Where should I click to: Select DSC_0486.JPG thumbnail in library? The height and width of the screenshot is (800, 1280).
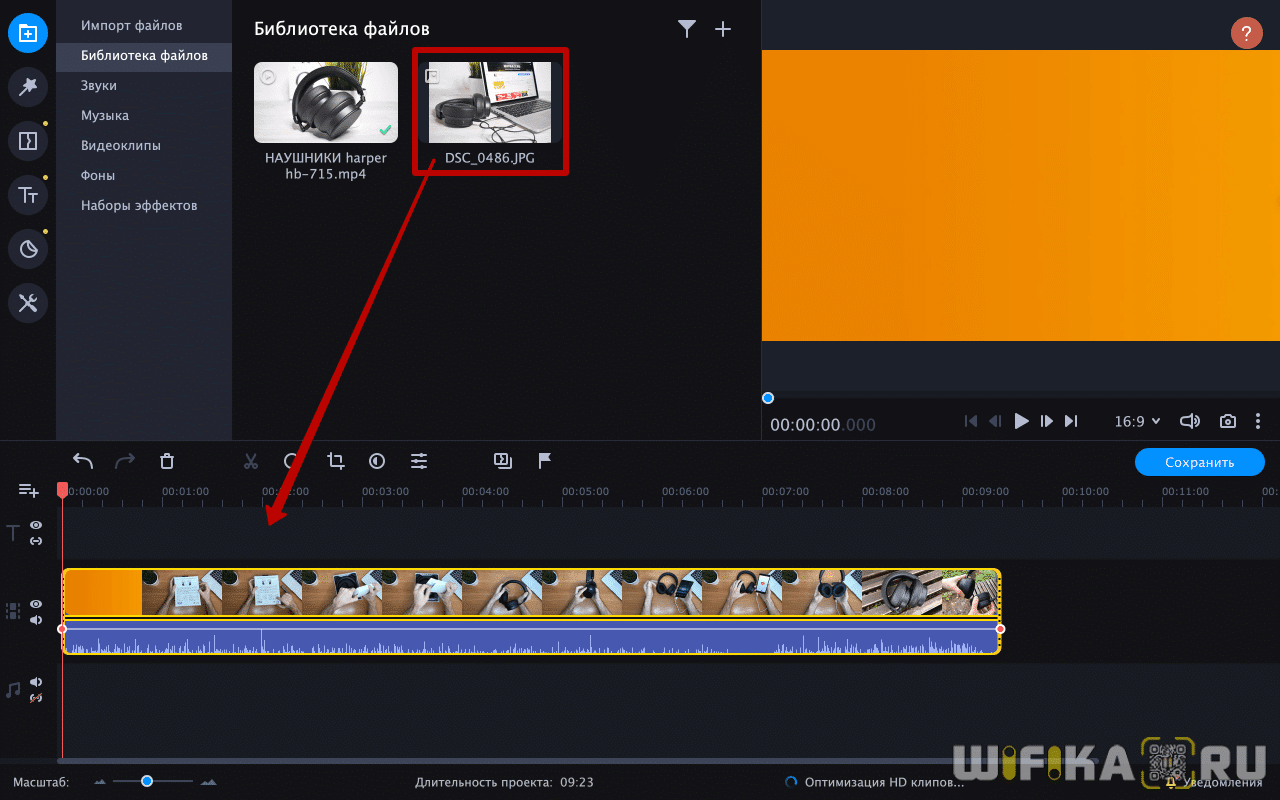(490, 103)
